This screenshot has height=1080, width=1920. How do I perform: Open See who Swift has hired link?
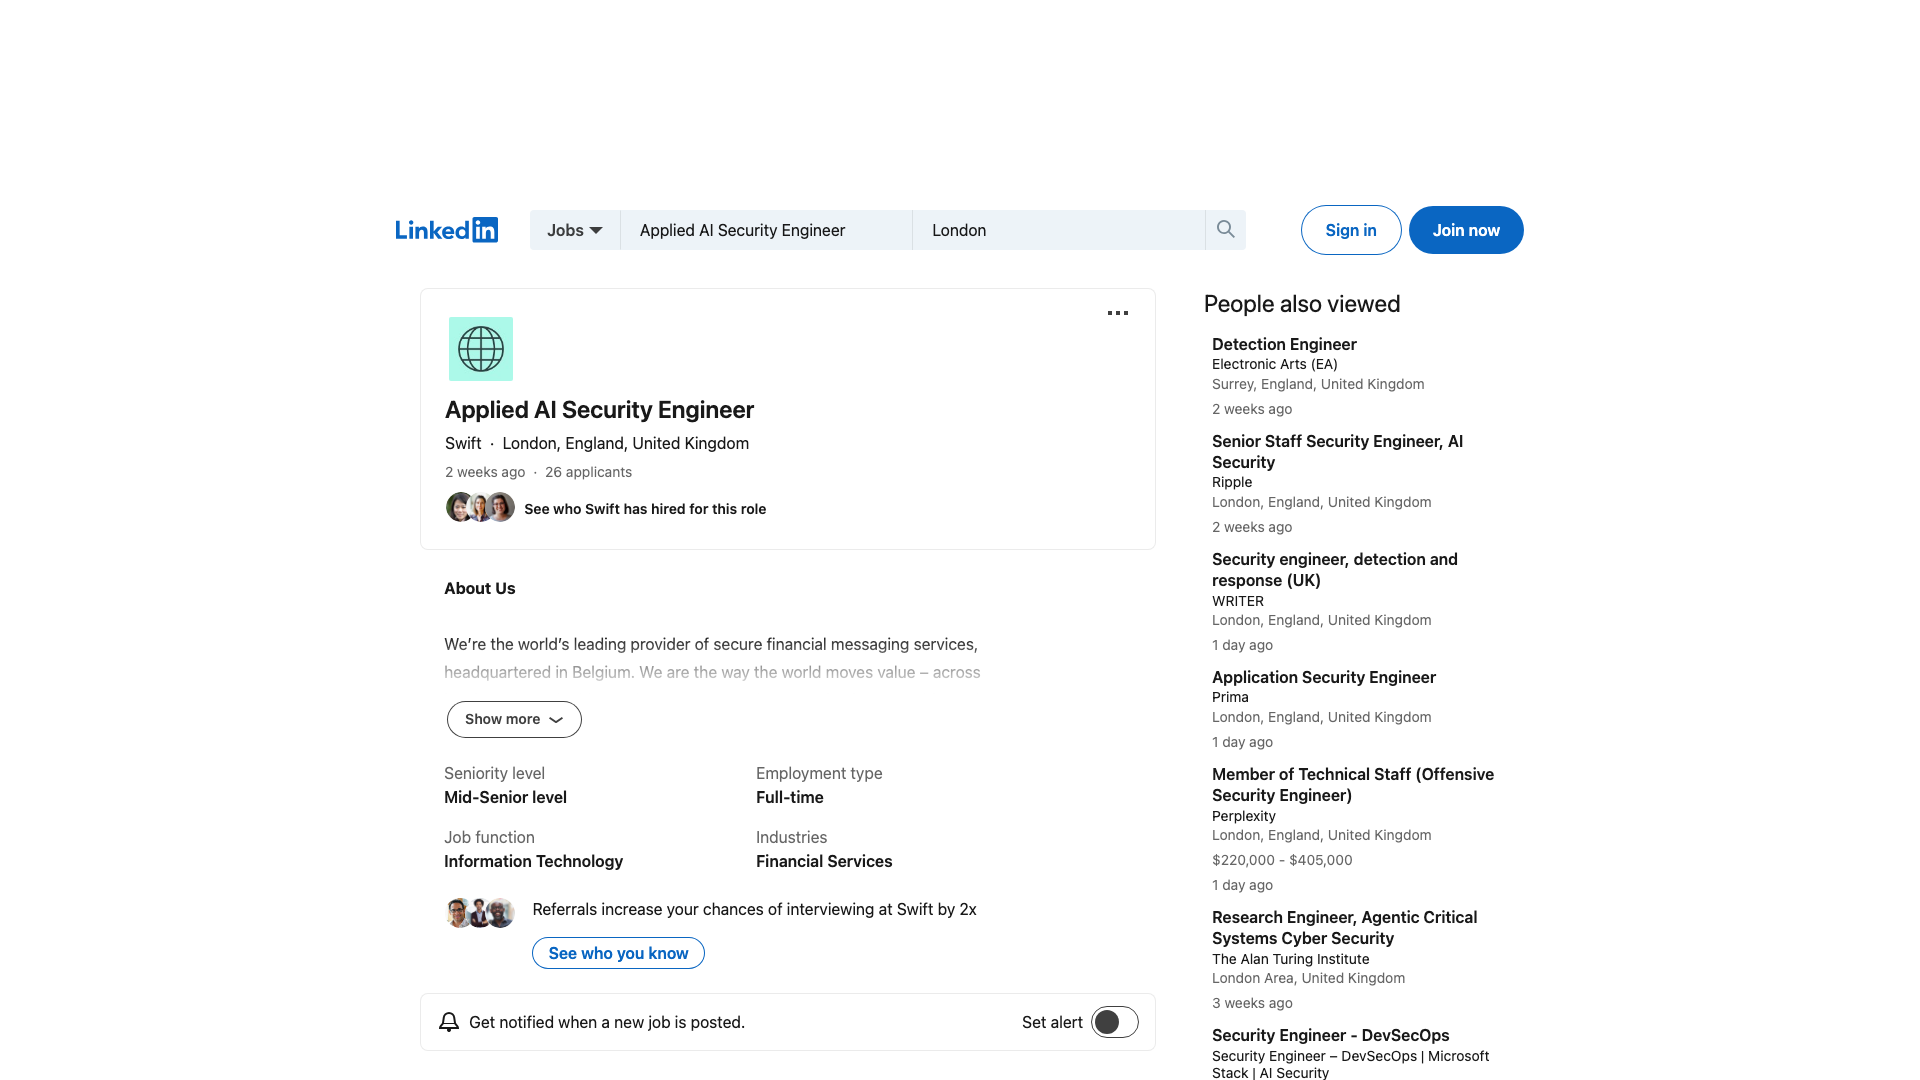click(x=645, y=509)
